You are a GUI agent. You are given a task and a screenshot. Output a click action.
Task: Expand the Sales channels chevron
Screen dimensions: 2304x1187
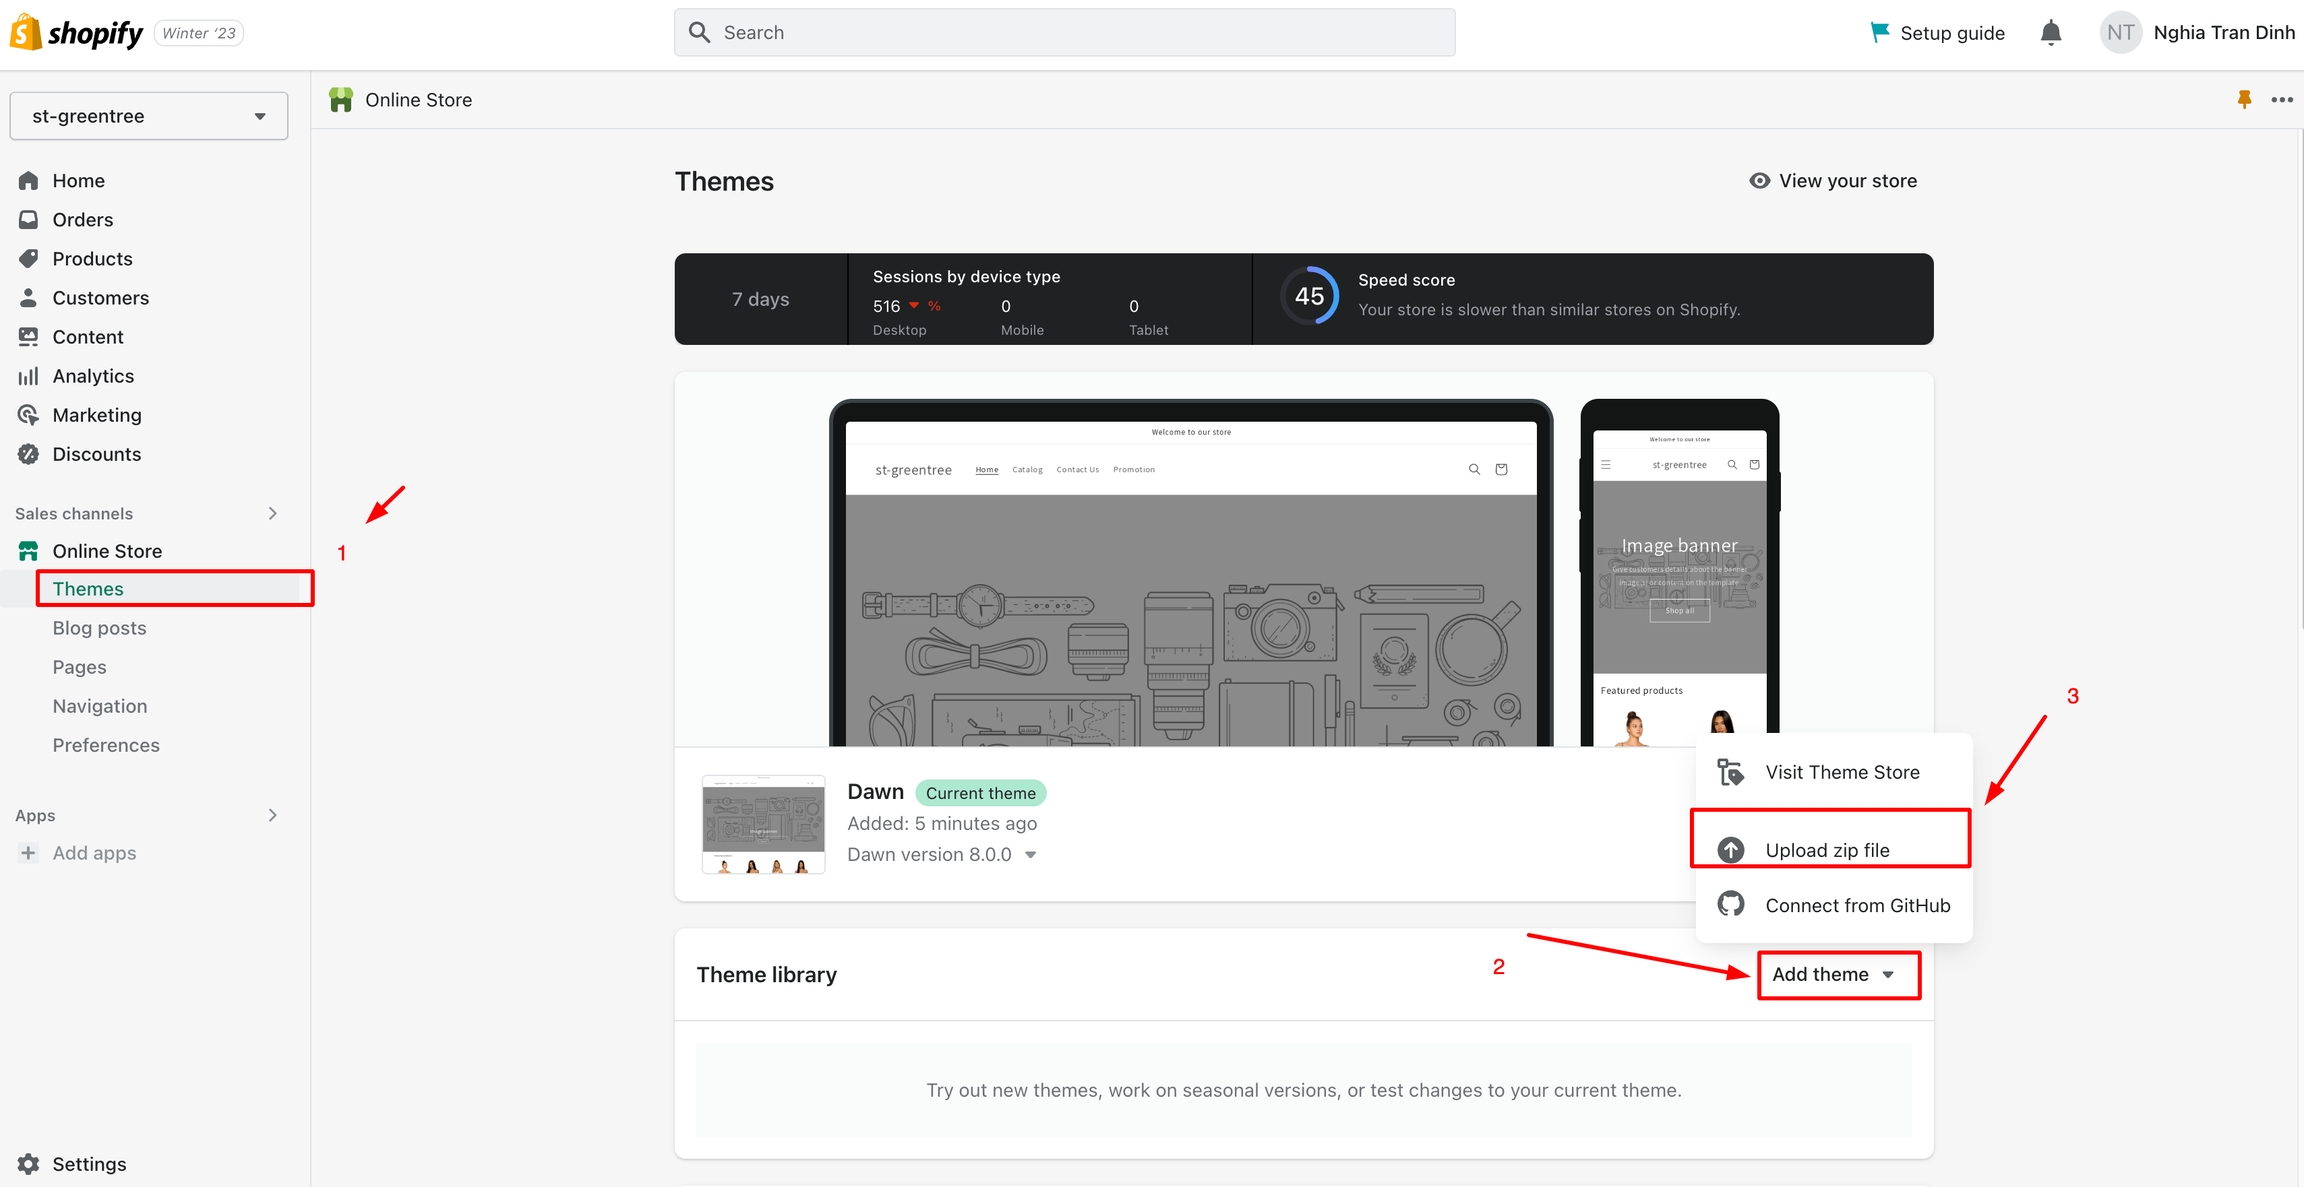point(272,513)
